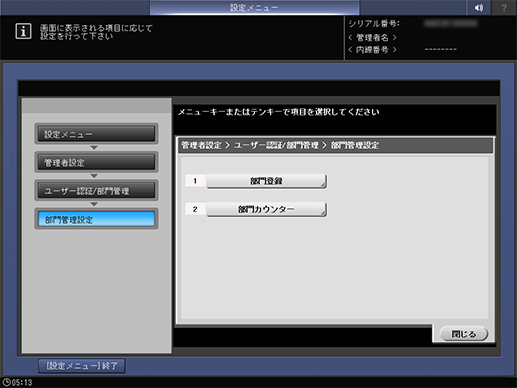
Task: Click number 1 key label
Action: 195,181
